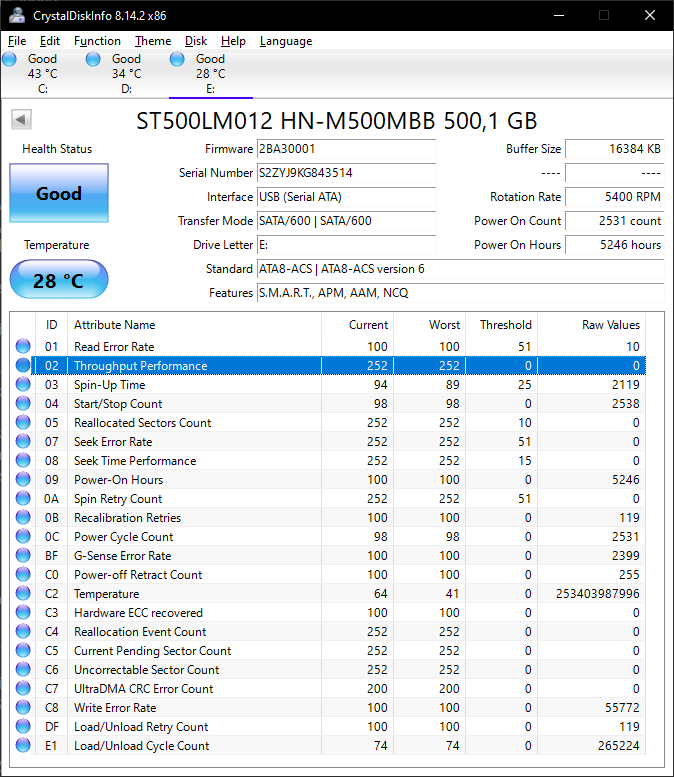Click the Attribute Name column header
This screenshot has width=674, height=777.
tap(194, 325)
